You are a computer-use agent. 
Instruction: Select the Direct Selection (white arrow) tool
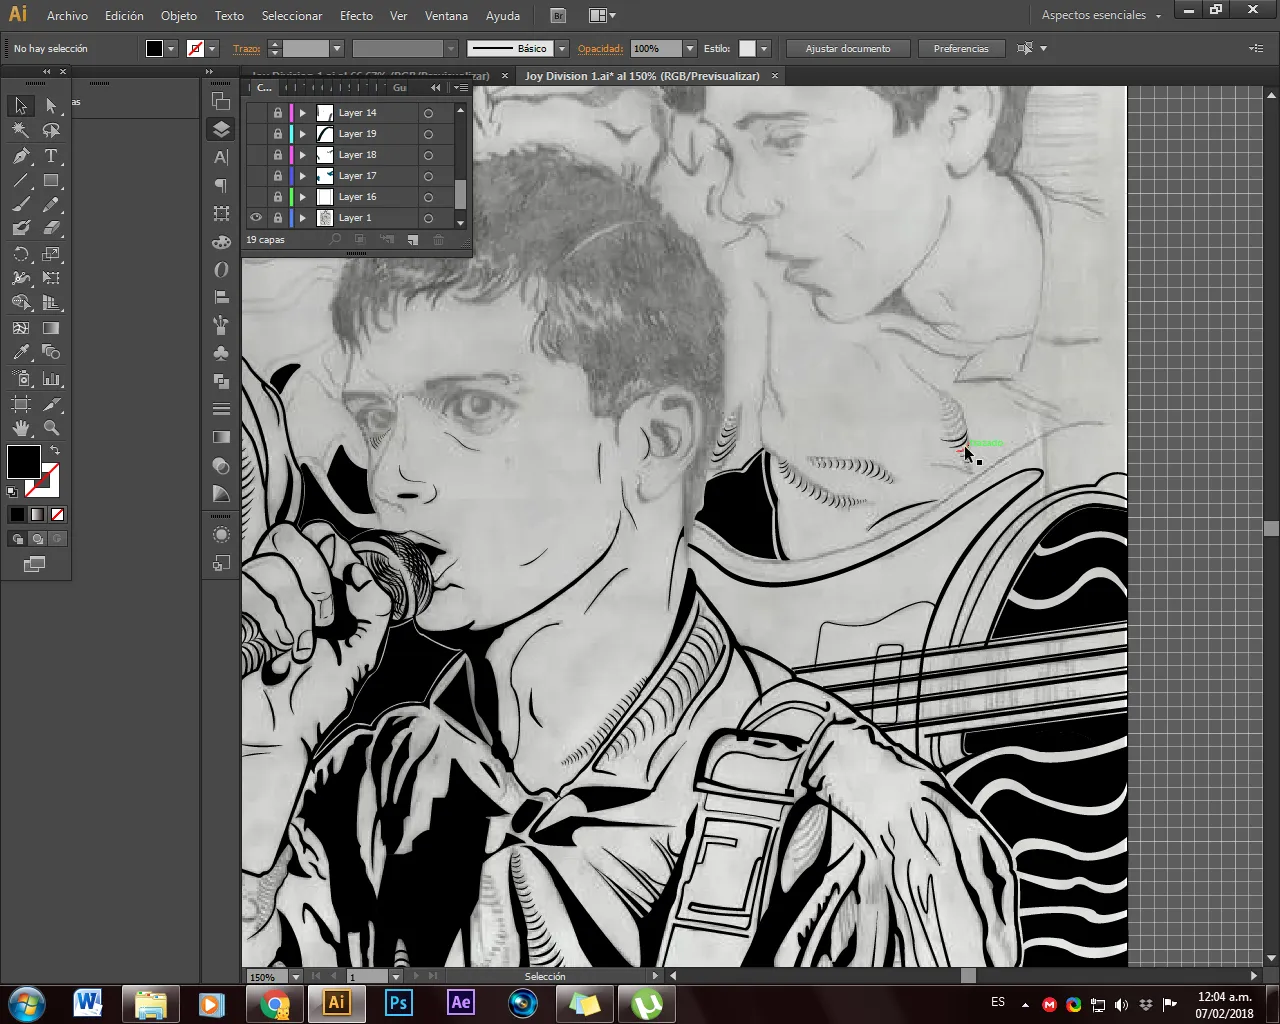pyautogui.click(x=51, y=105)
